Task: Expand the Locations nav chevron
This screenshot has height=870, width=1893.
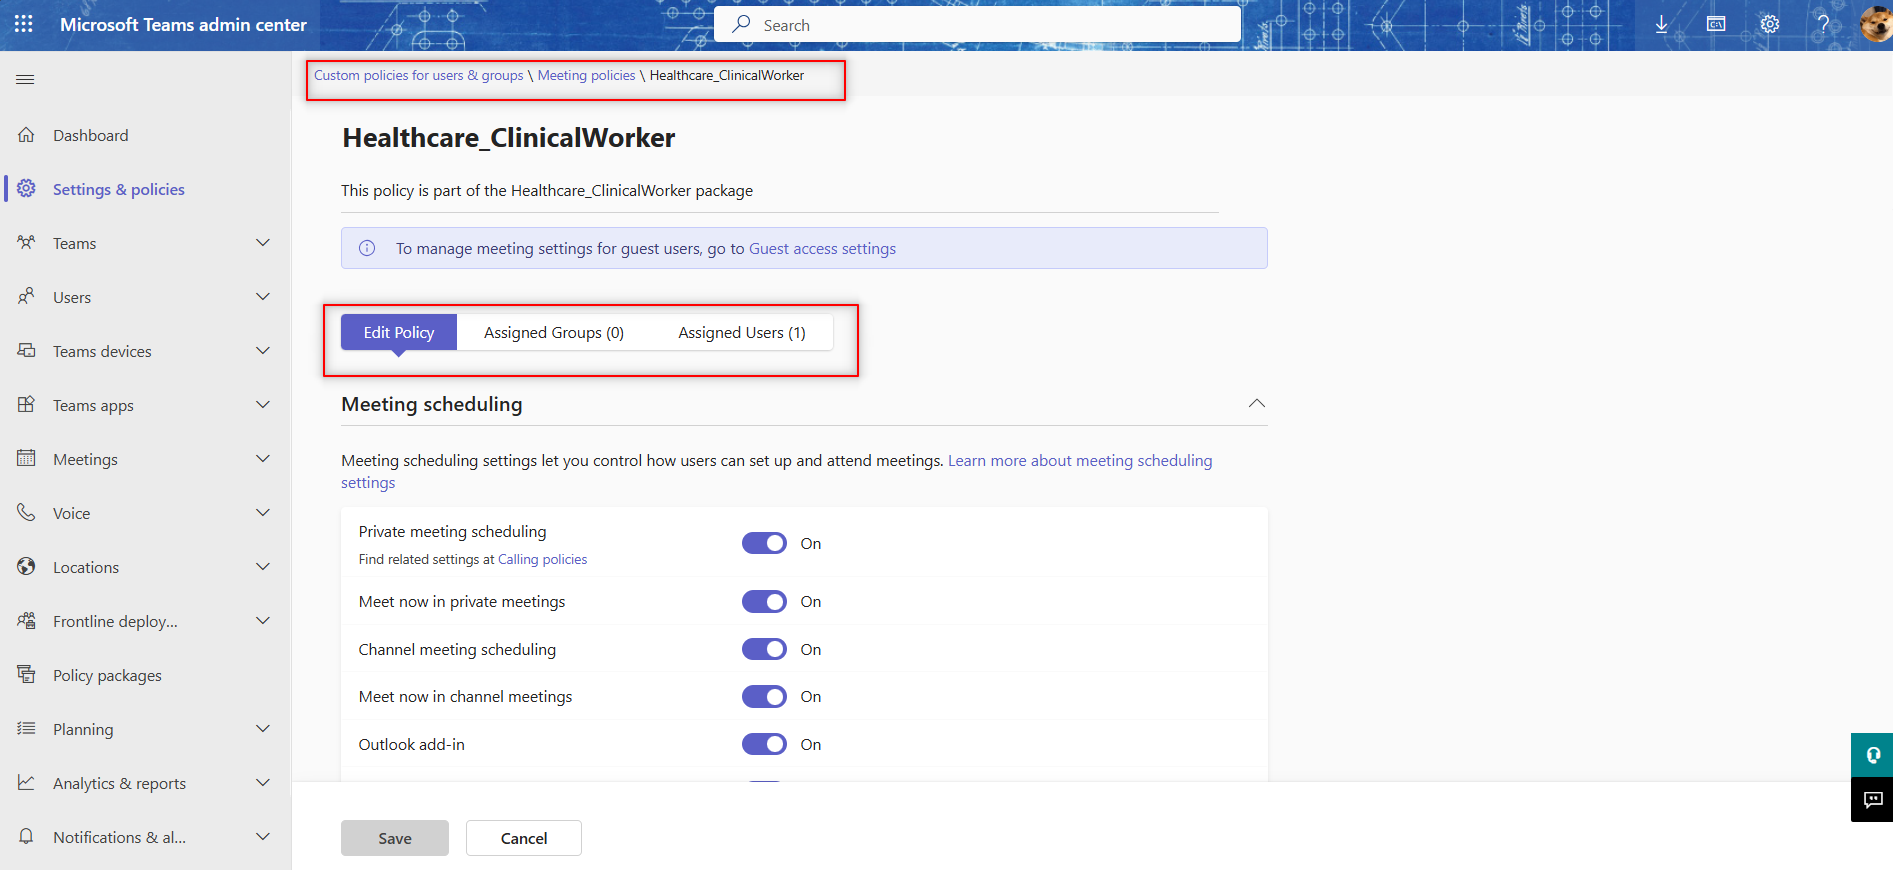Action: pos(263,567)
